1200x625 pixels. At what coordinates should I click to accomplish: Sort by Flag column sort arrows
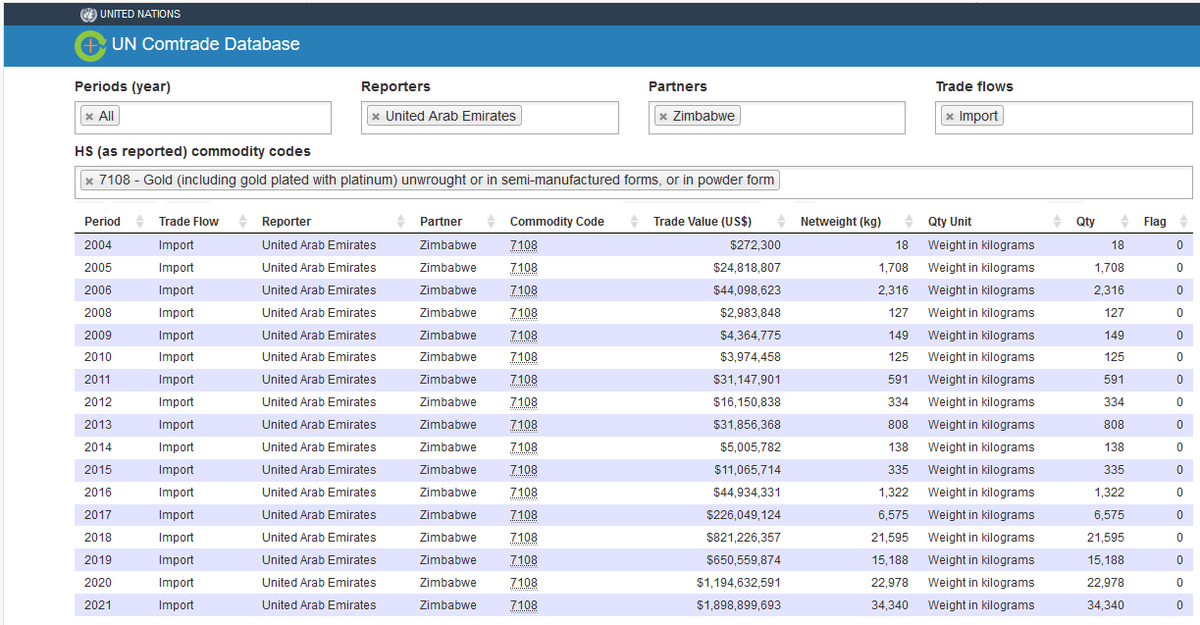click(x=1184, y=221)
